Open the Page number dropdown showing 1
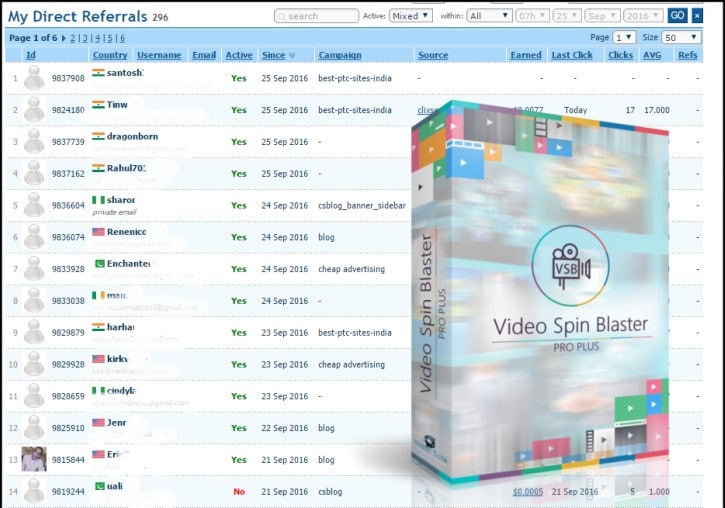This screenshot has height=508, width=725. 624,37
